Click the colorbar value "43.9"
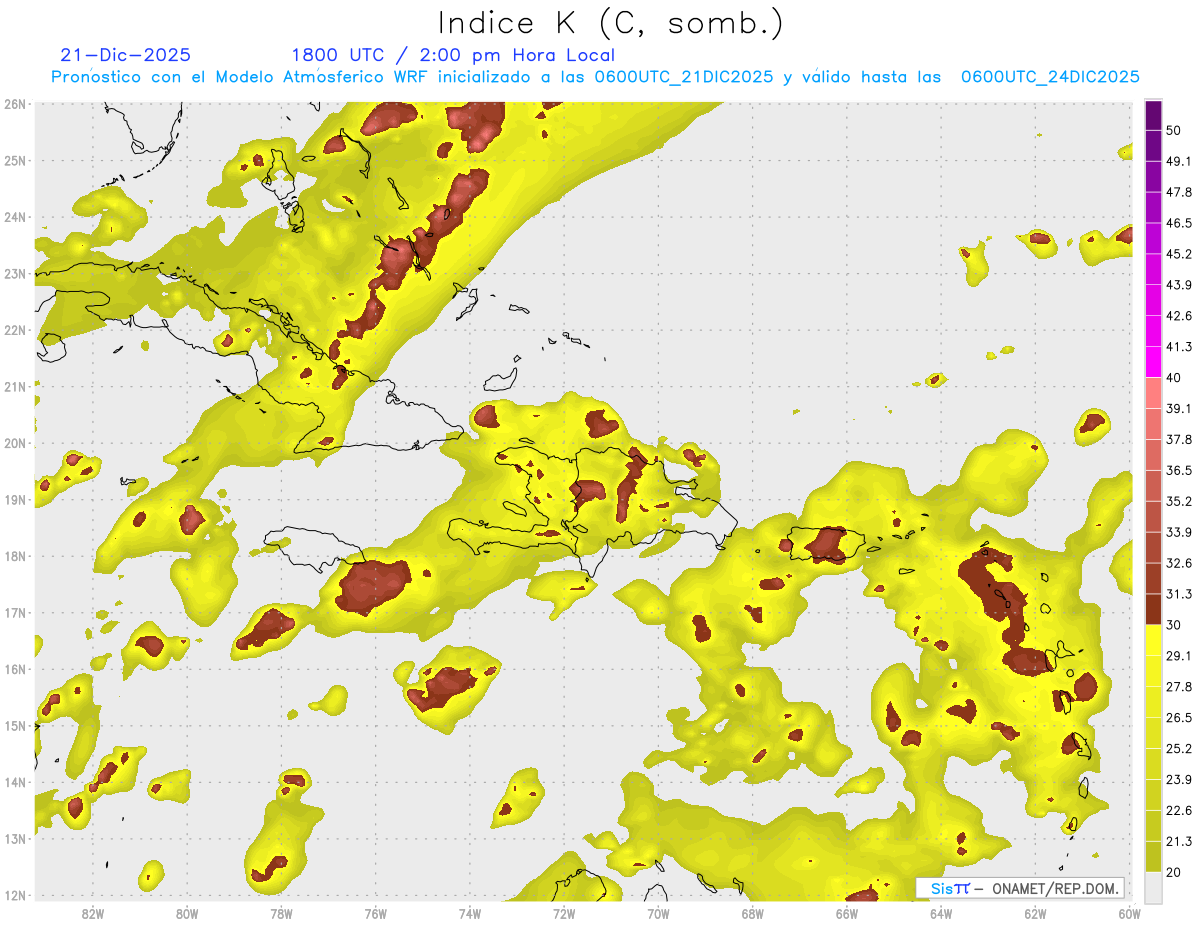The image size is (1200, 927). click(1178, 285)
